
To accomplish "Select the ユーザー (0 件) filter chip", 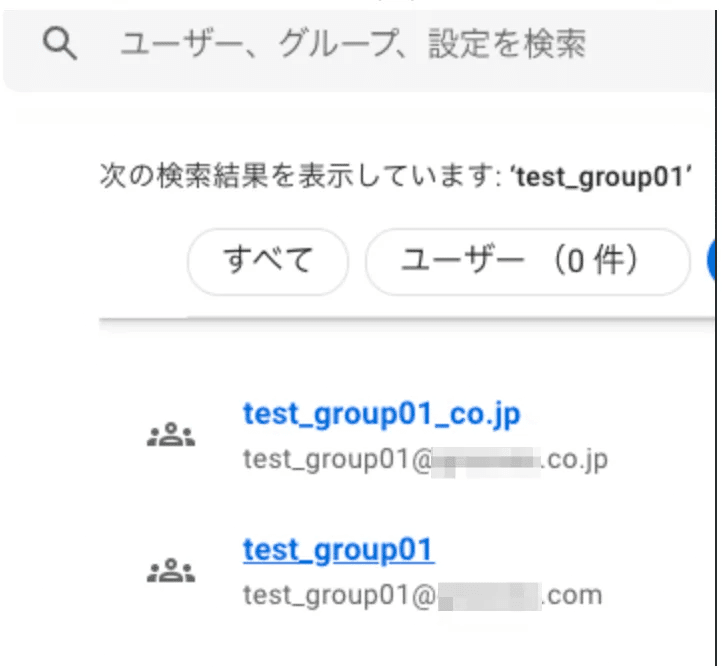I will pyautogui.click(x=528, y=261).
